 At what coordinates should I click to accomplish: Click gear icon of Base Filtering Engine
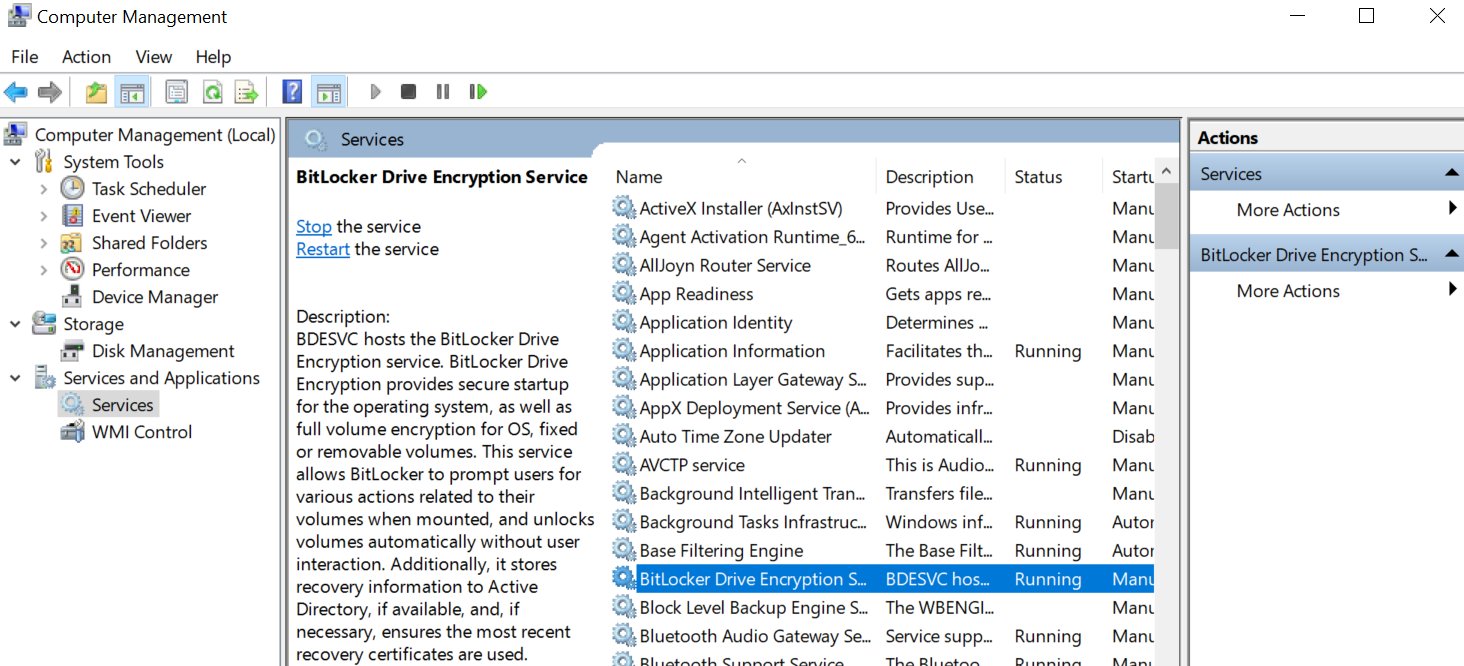point(624,550)
